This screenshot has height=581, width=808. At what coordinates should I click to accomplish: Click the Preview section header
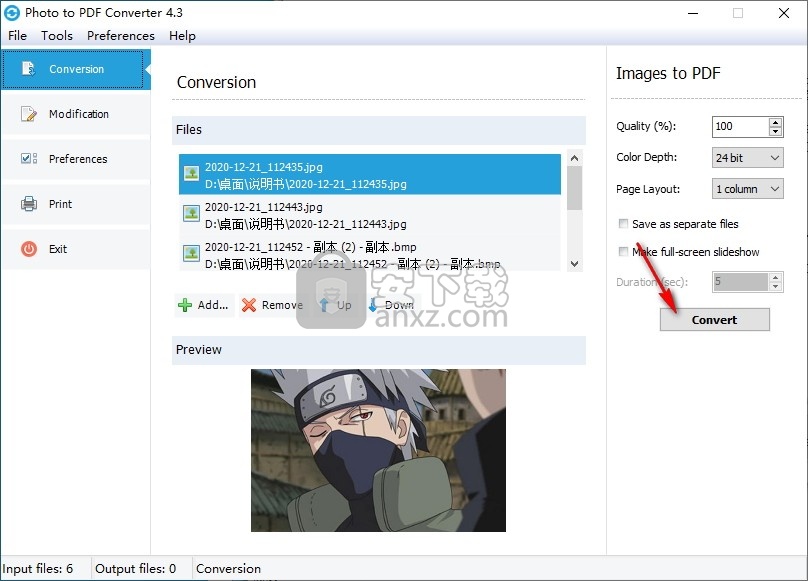click(x=379, y=350)
